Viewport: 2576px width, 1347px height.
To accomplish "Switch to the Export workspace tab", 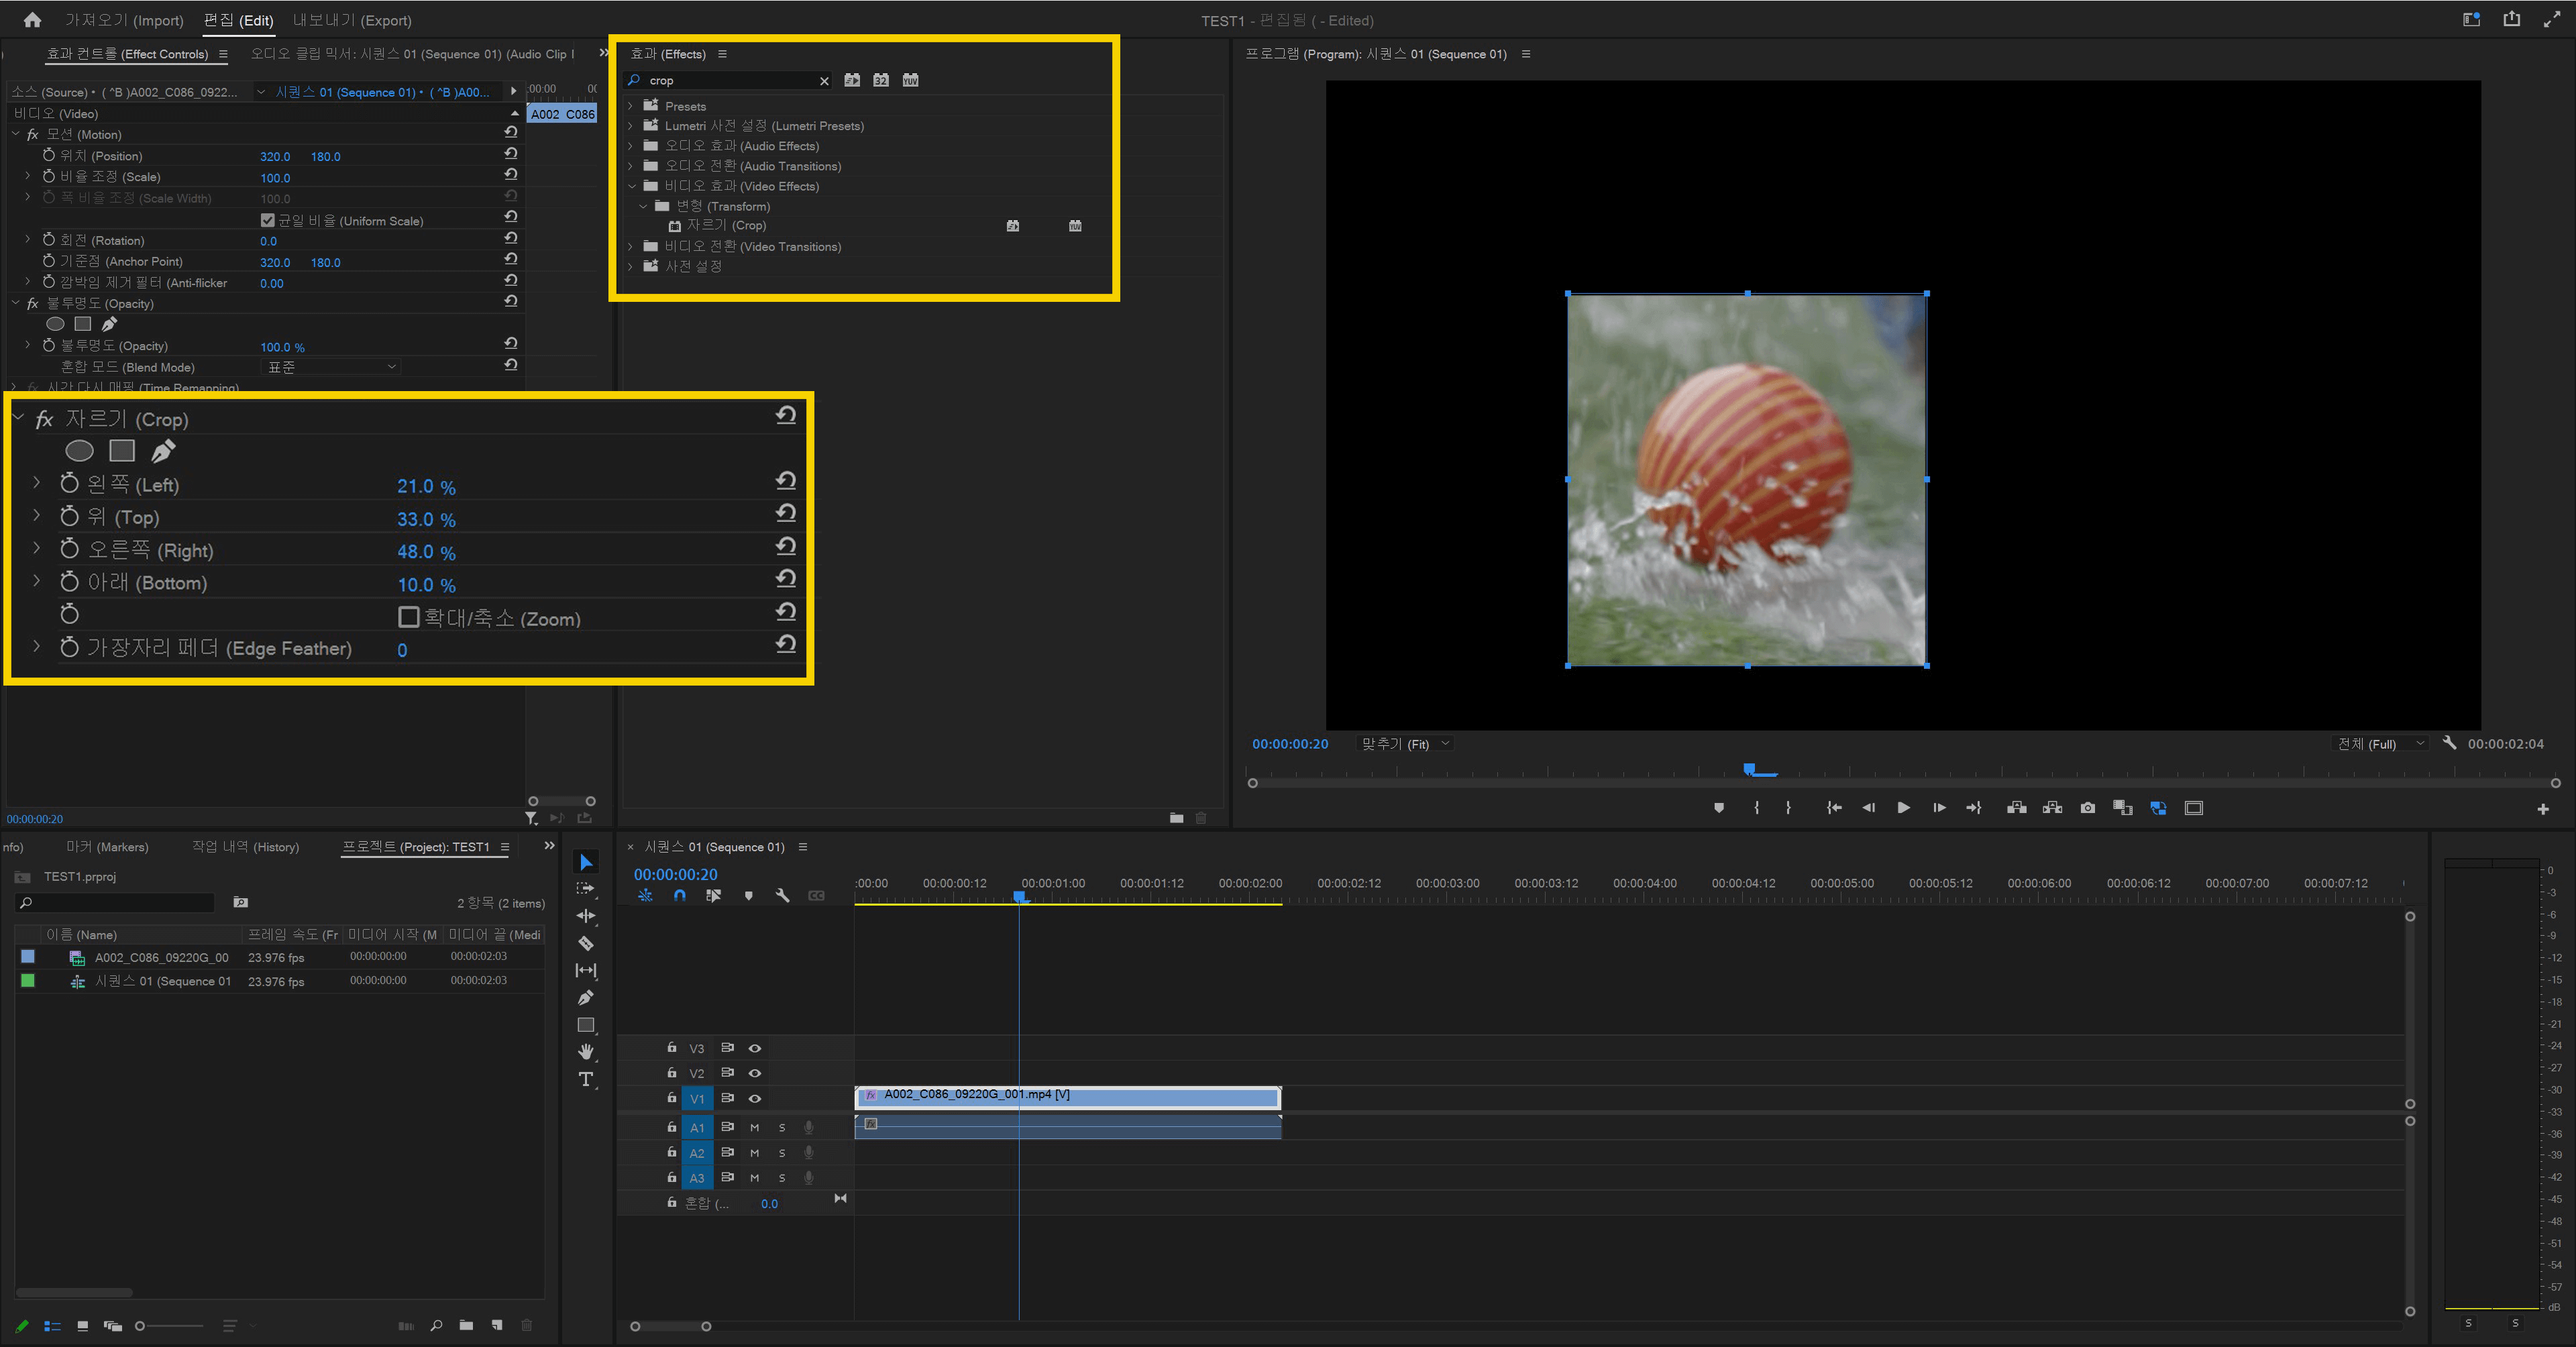I will coord(352,20).
